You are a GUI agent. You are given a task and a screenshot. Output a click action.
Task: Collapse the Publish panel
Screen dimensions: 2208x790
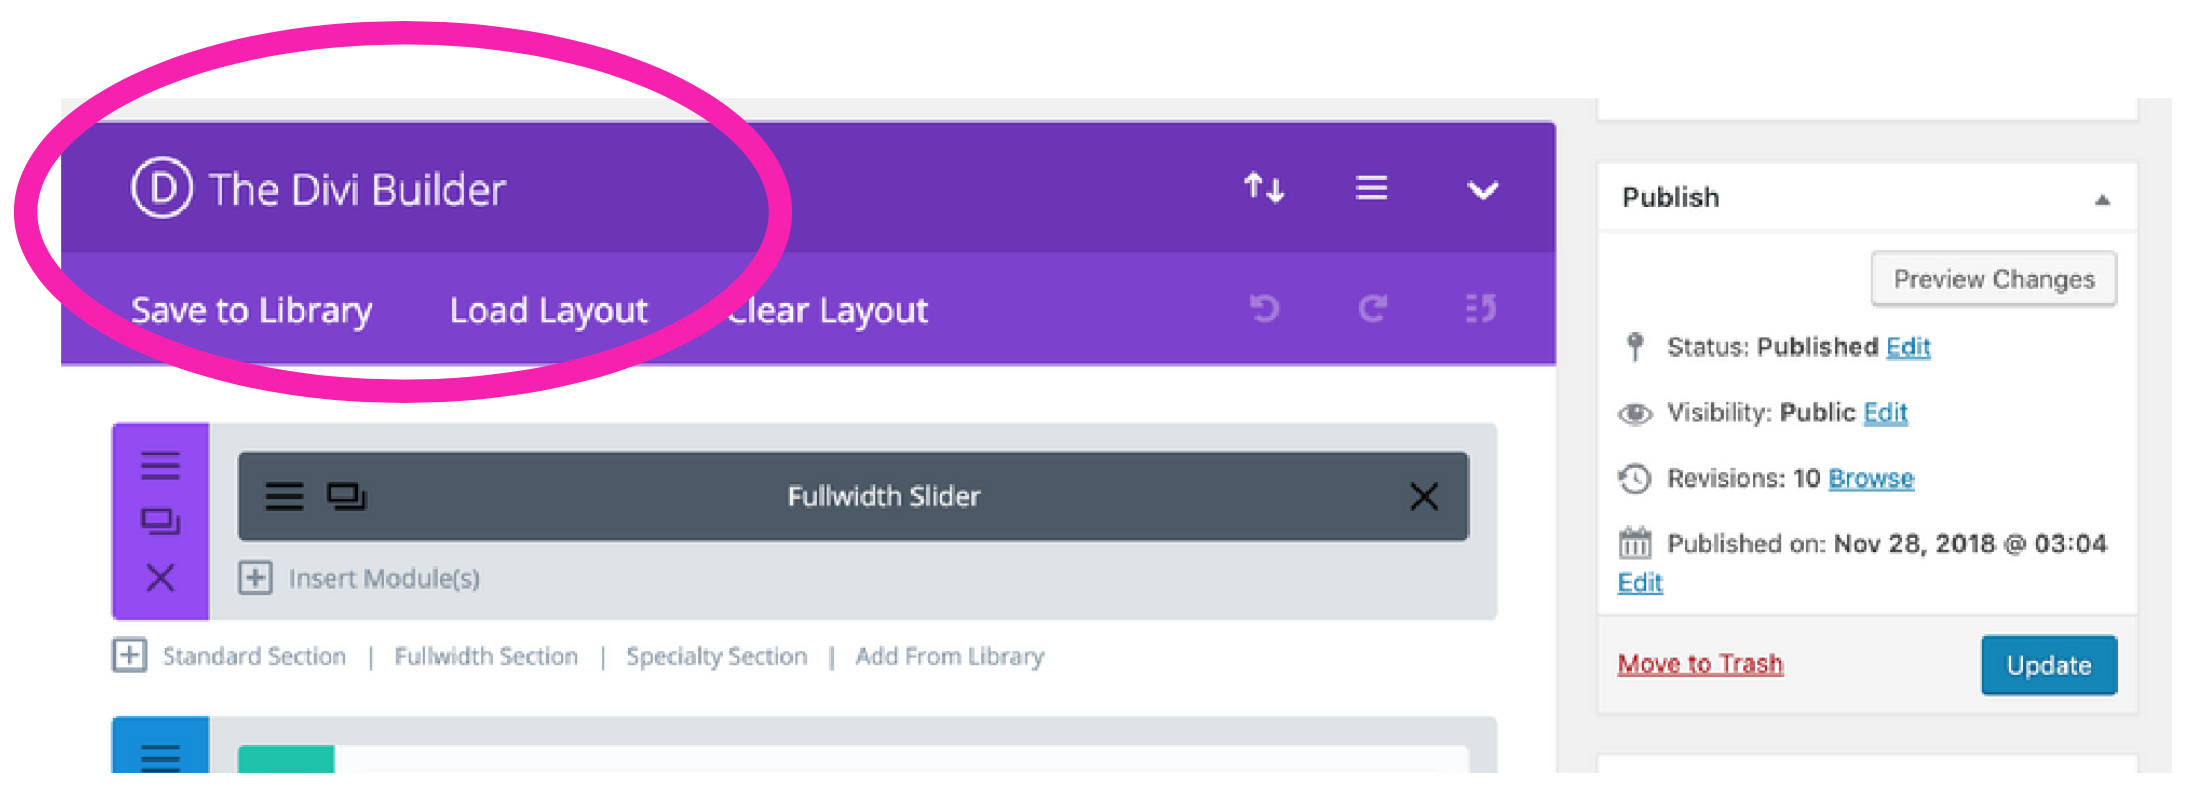(x=2104, y=198)
